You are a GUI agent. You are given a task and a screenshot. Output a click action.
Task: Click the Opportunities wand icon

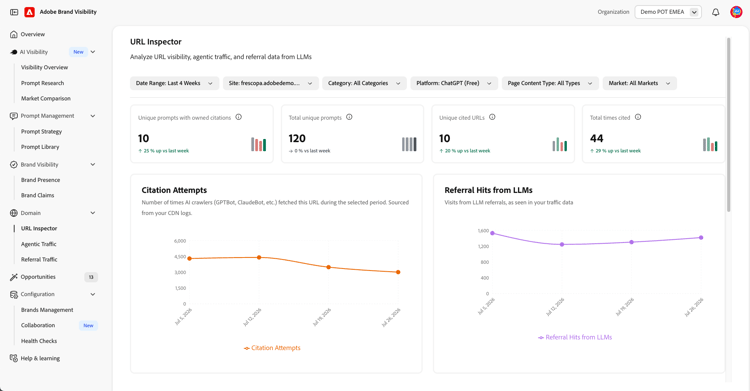click(13, 277)
